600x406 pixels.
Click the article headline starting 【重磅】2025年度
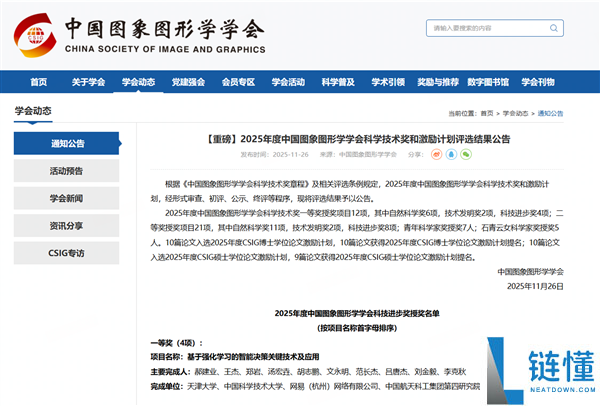pyautogui.click(x=358, y=139)
